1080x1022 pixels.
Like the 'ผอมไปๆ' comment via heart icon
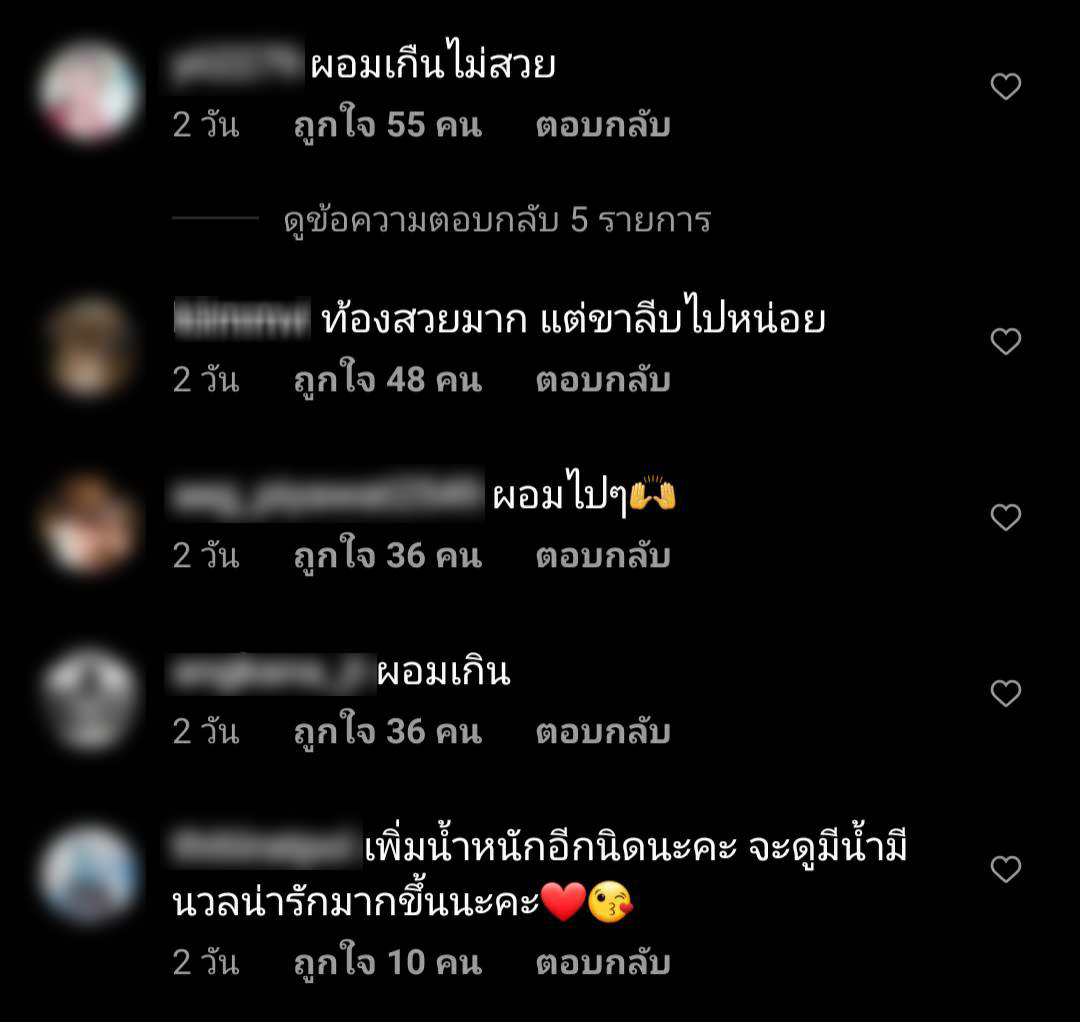[x=1006, y=517]
